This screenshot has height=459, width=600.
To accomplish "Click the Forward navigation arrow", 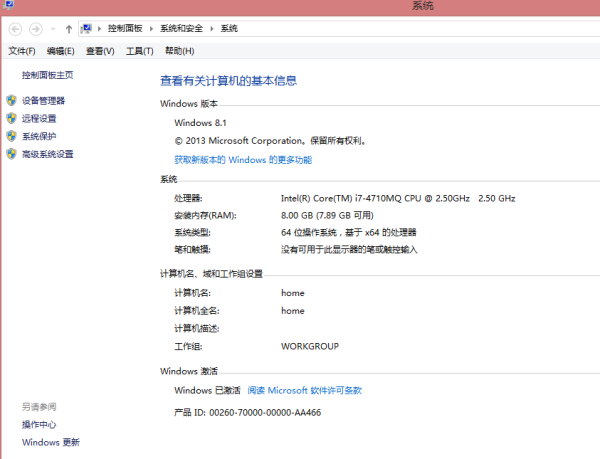I will click(x=36, y=29).
